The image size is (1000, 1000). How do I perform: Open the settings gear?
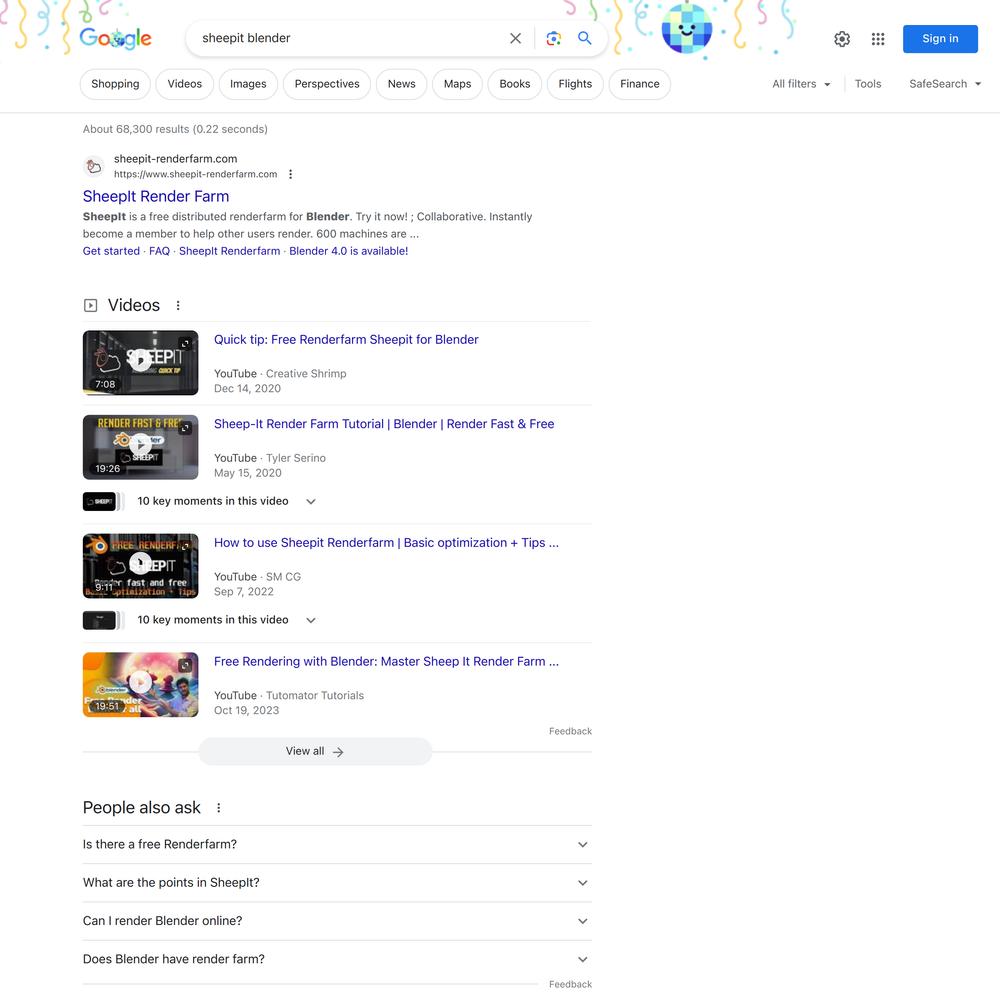click(842, 39)
